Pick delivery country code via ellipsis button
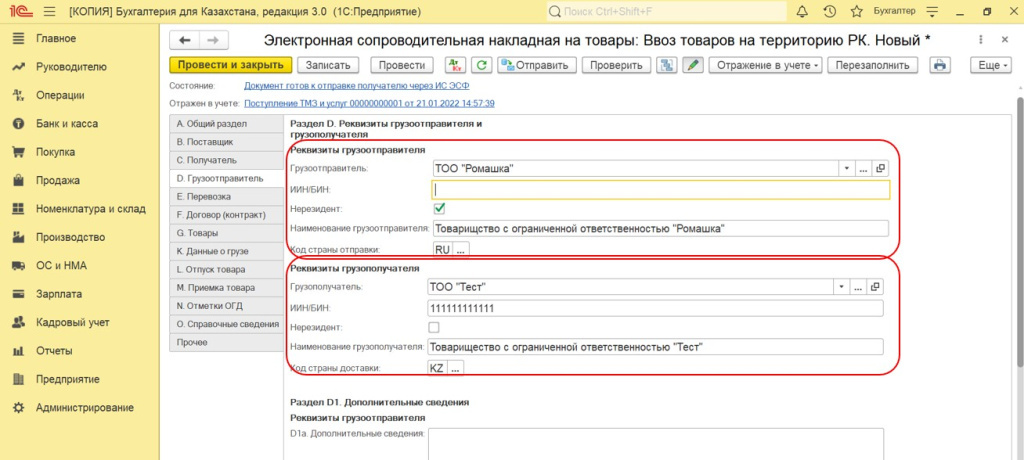This screenshot has width=1024, height=460. (456, 368)
